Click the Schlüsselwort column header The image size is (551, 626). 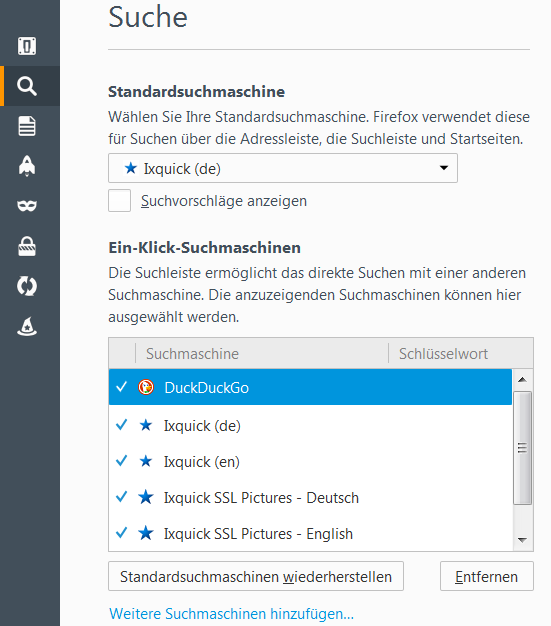460,353
